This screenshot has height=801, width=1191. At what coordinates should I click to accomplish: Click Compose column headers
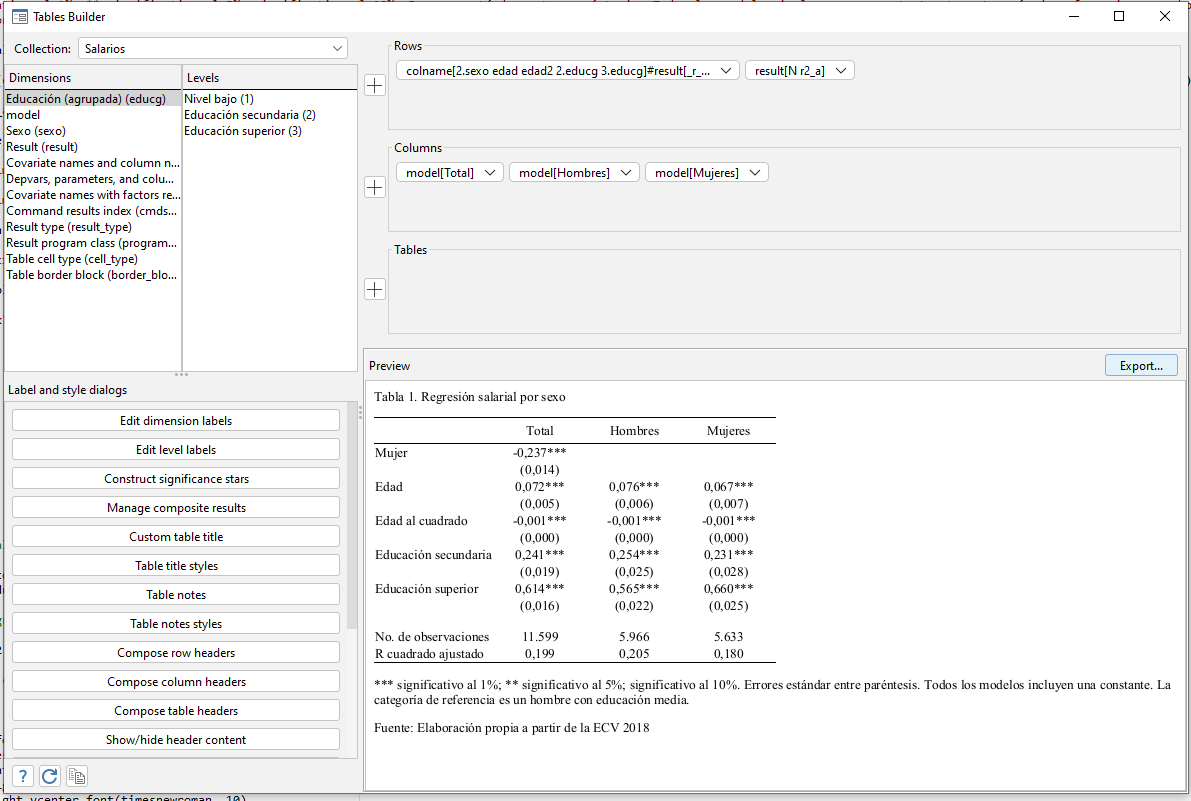point(175,681)
